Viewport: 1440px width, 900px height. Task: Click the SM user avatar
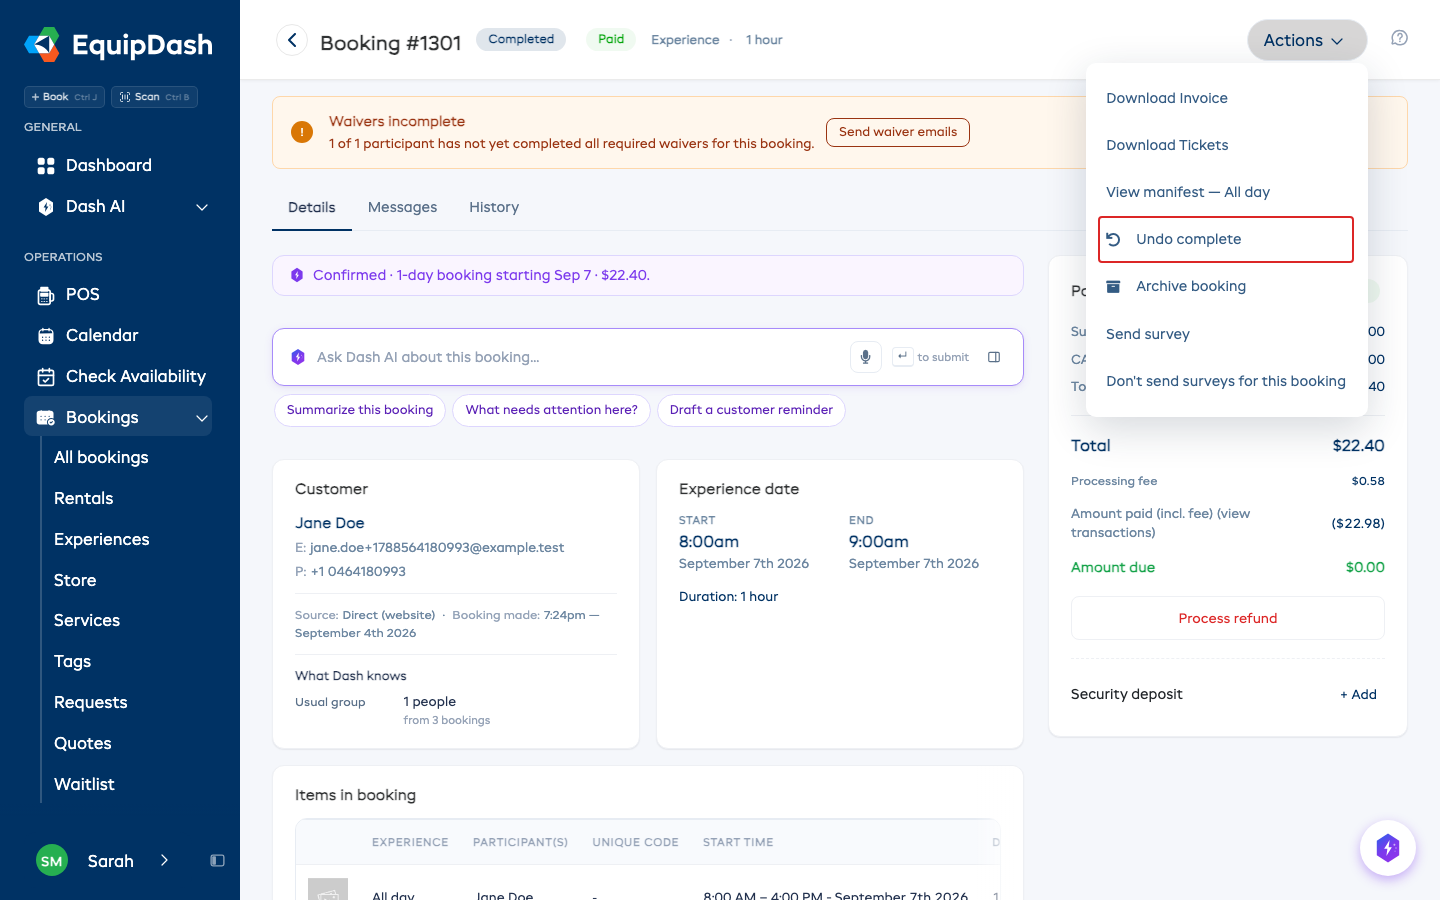tap(52, 861)
